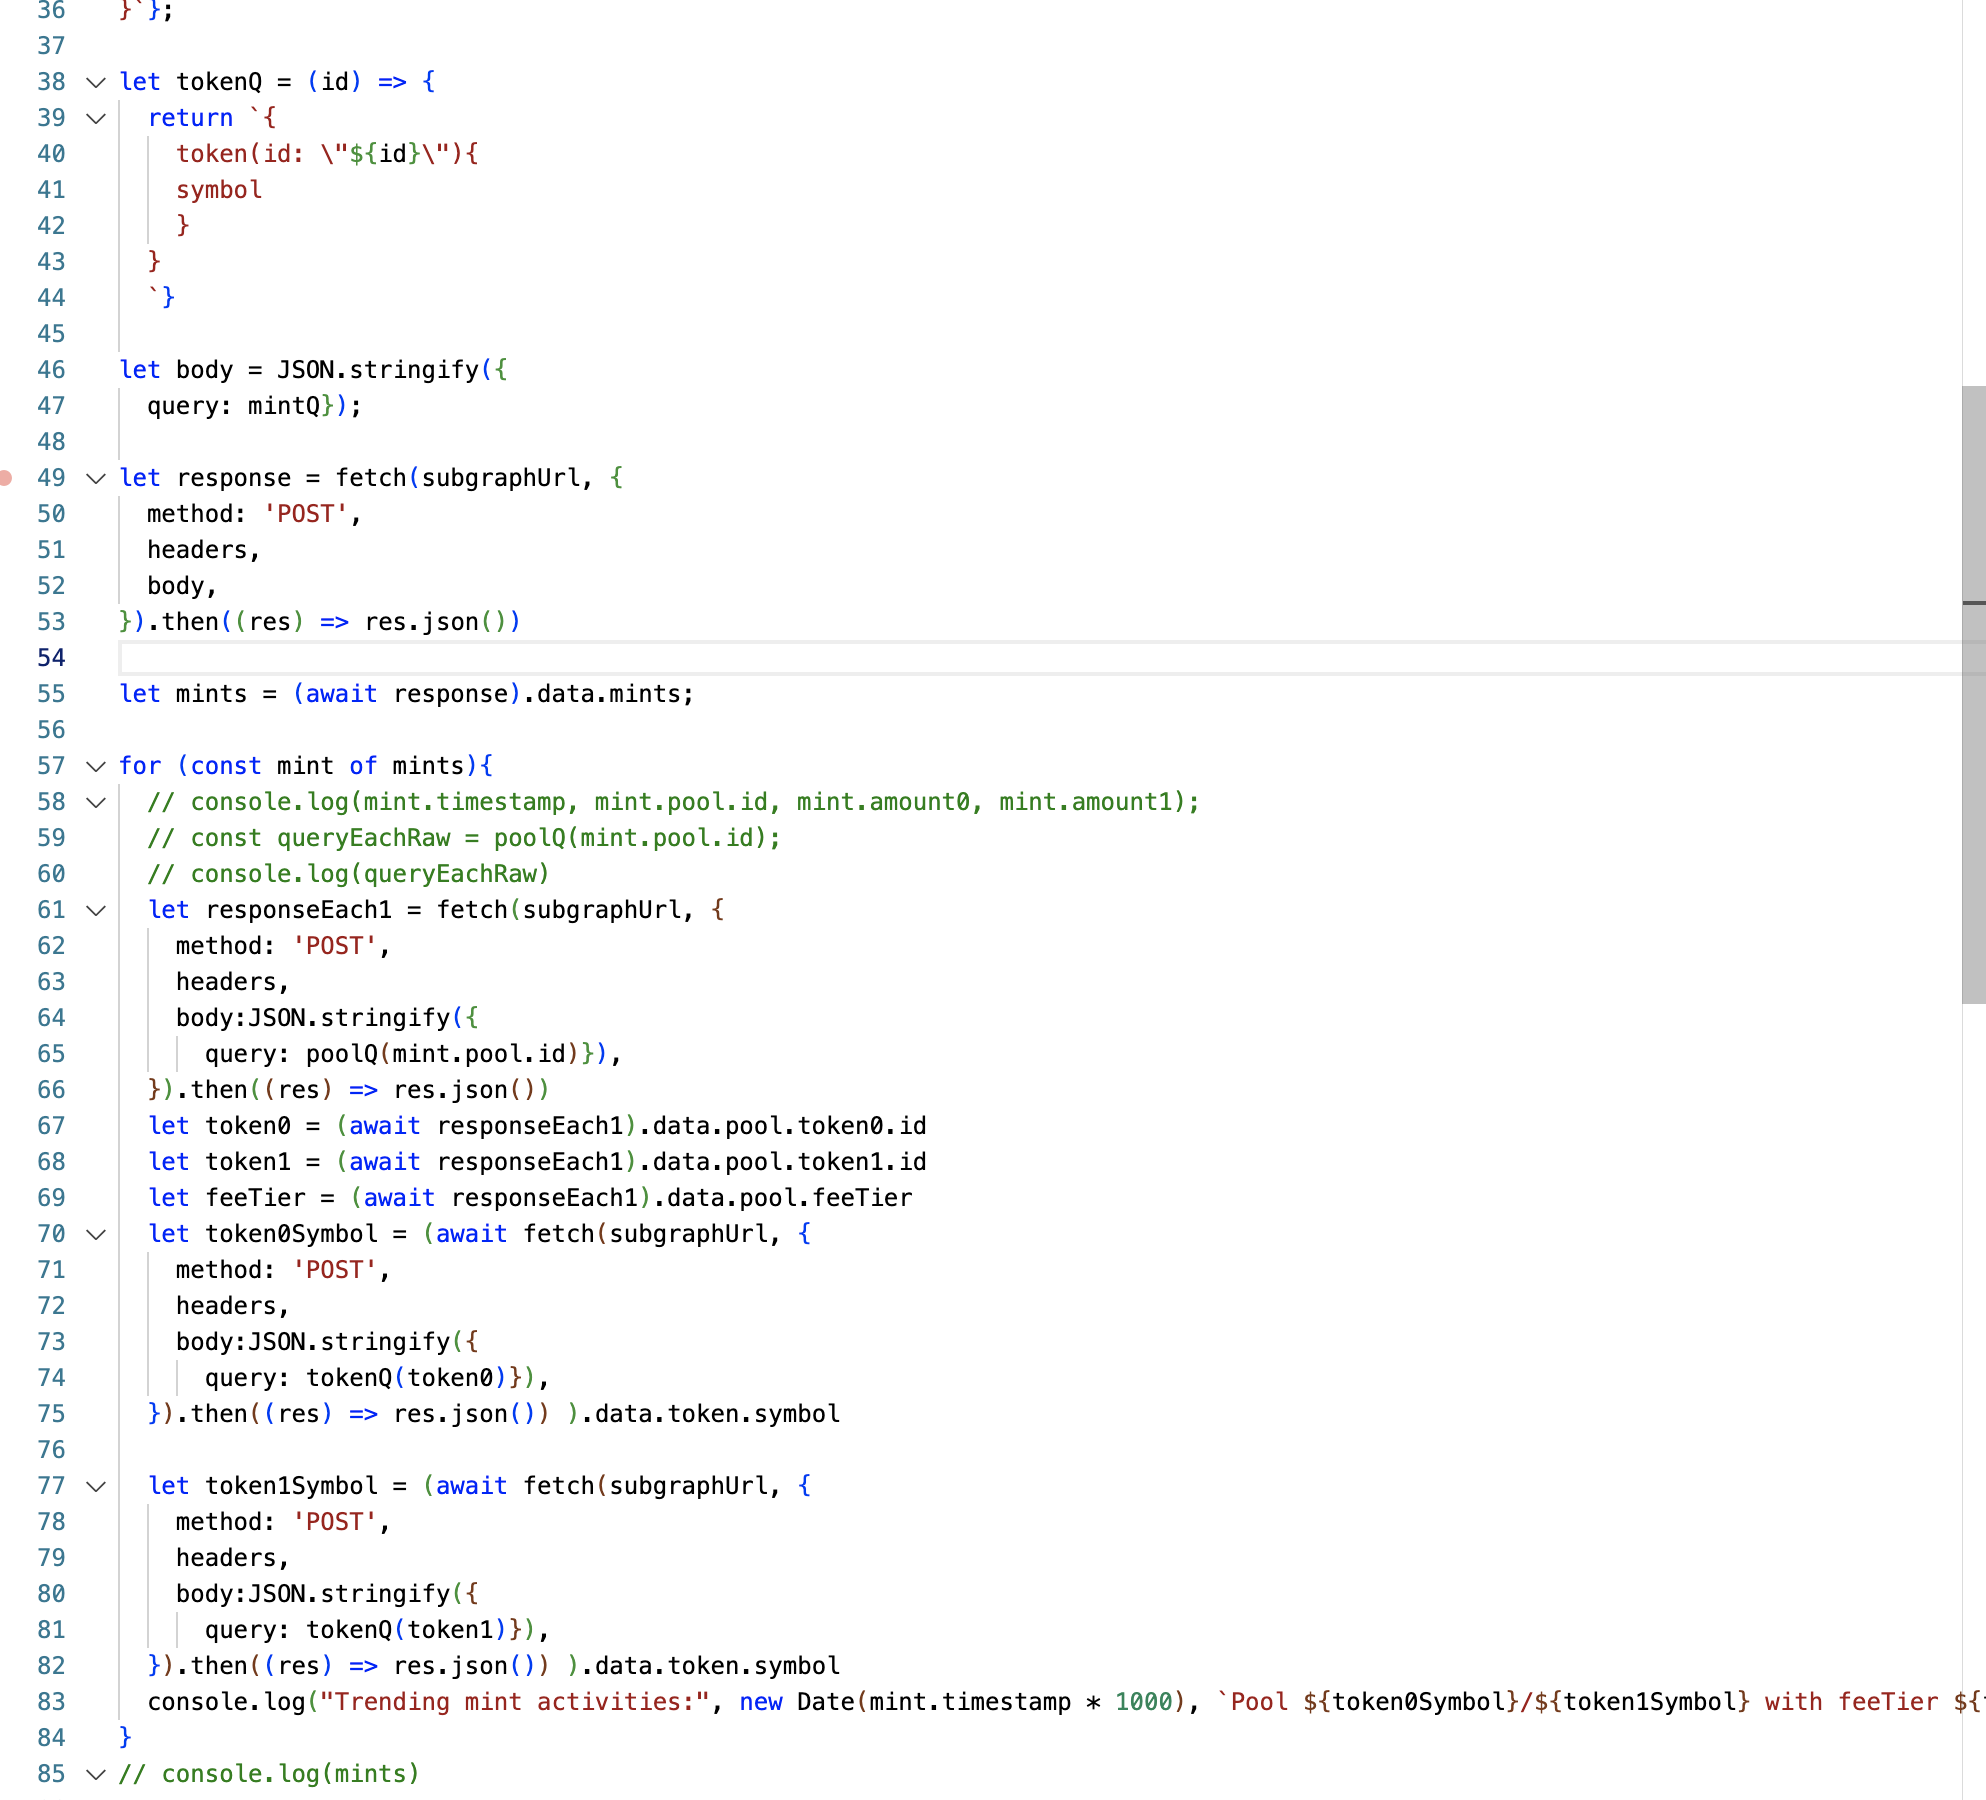1986x1800 pixels.
Task: Click 'queryEachRaw' comment on line 59
Action: pyautogui.click(x=364, y=838)
